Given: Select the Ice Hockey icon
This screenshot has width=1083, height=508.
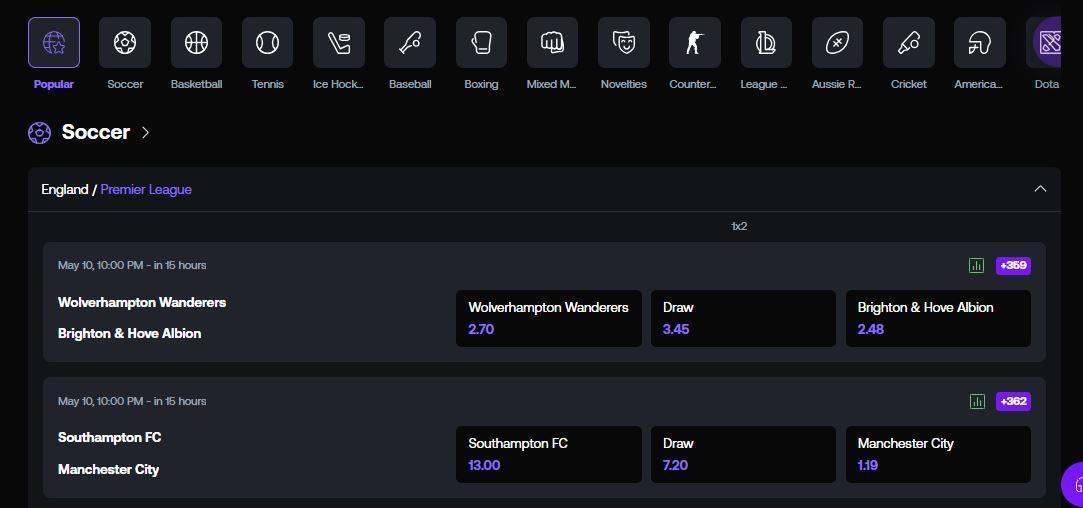Looking at the screenshot, I should pos(339,43).
